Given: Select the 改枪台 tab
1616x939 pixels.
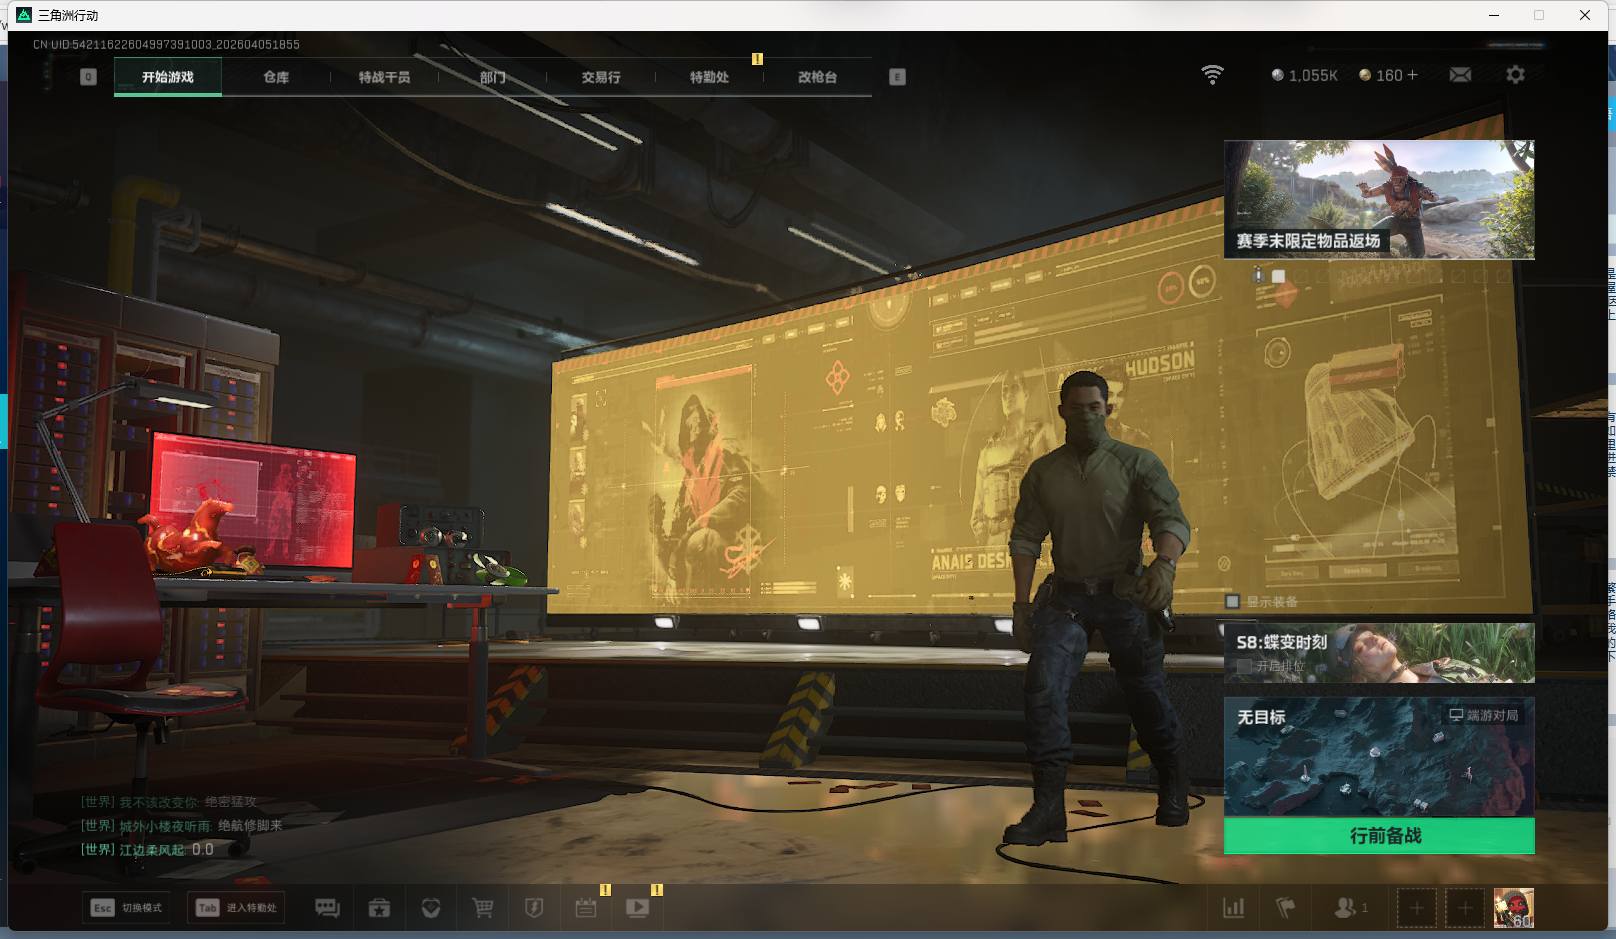Looking at the screenshot, I should point(817,77).
